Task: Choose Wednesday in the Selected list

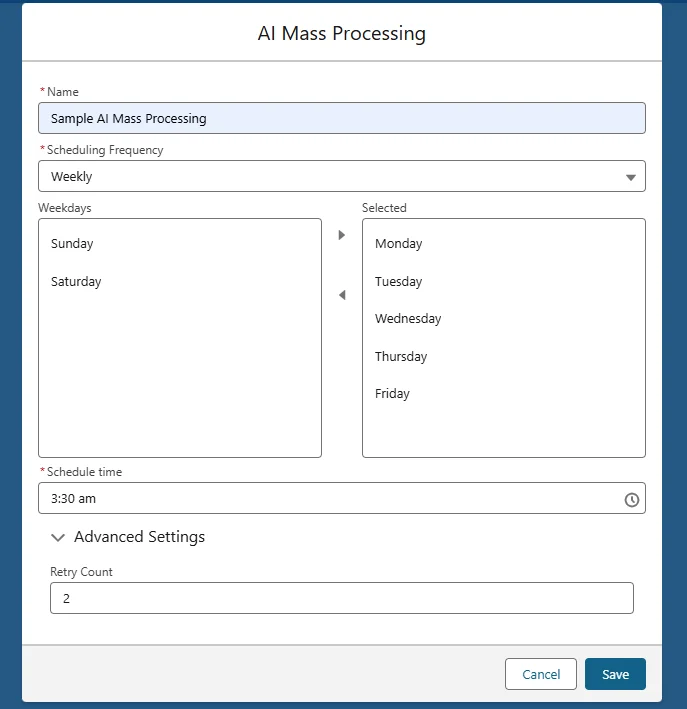Action: click(408, 319)
